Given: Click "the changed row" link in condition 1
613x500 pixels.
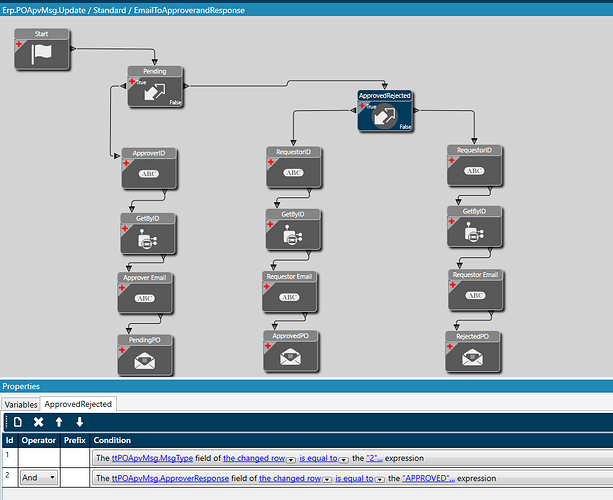Looking at the screenshot, I should [254, 458].
